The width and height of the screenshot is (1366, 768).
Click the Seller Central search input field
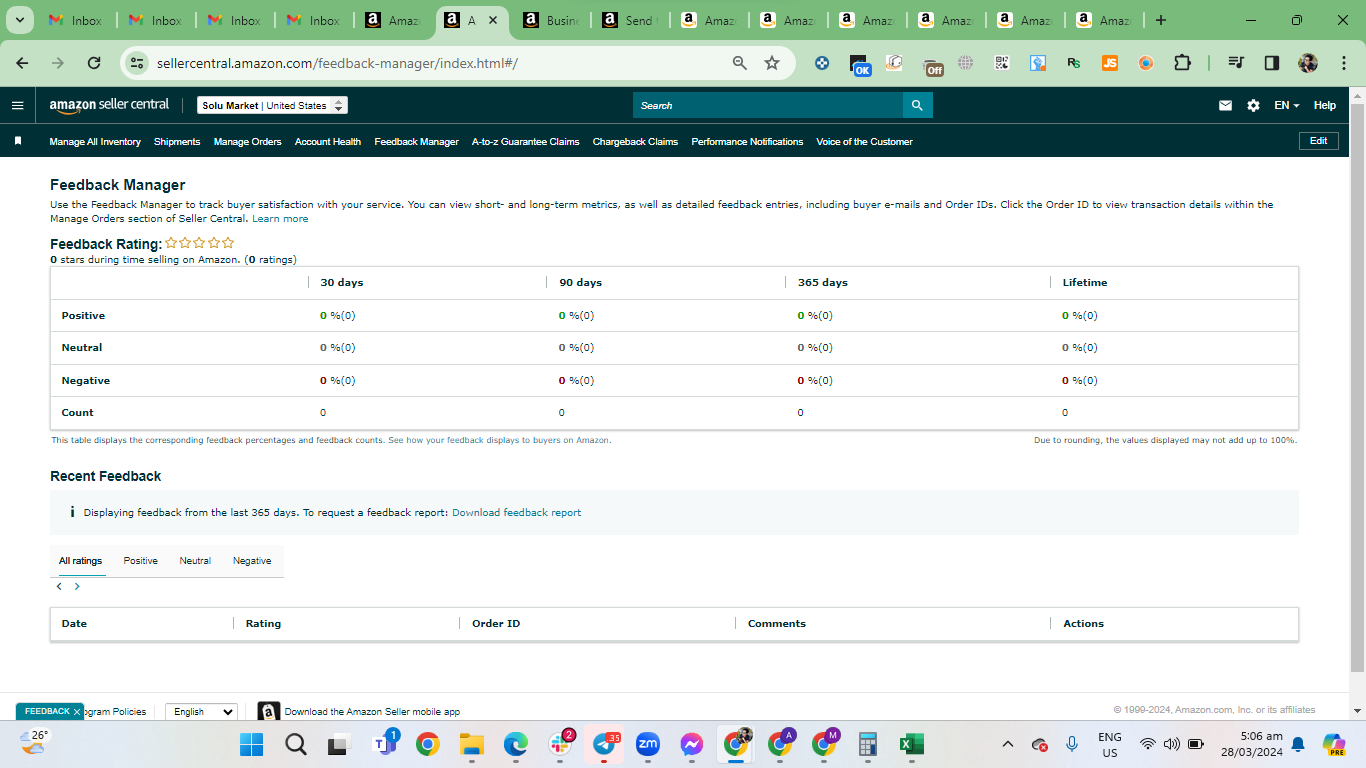pyautogui.click(x=768, y=105)
